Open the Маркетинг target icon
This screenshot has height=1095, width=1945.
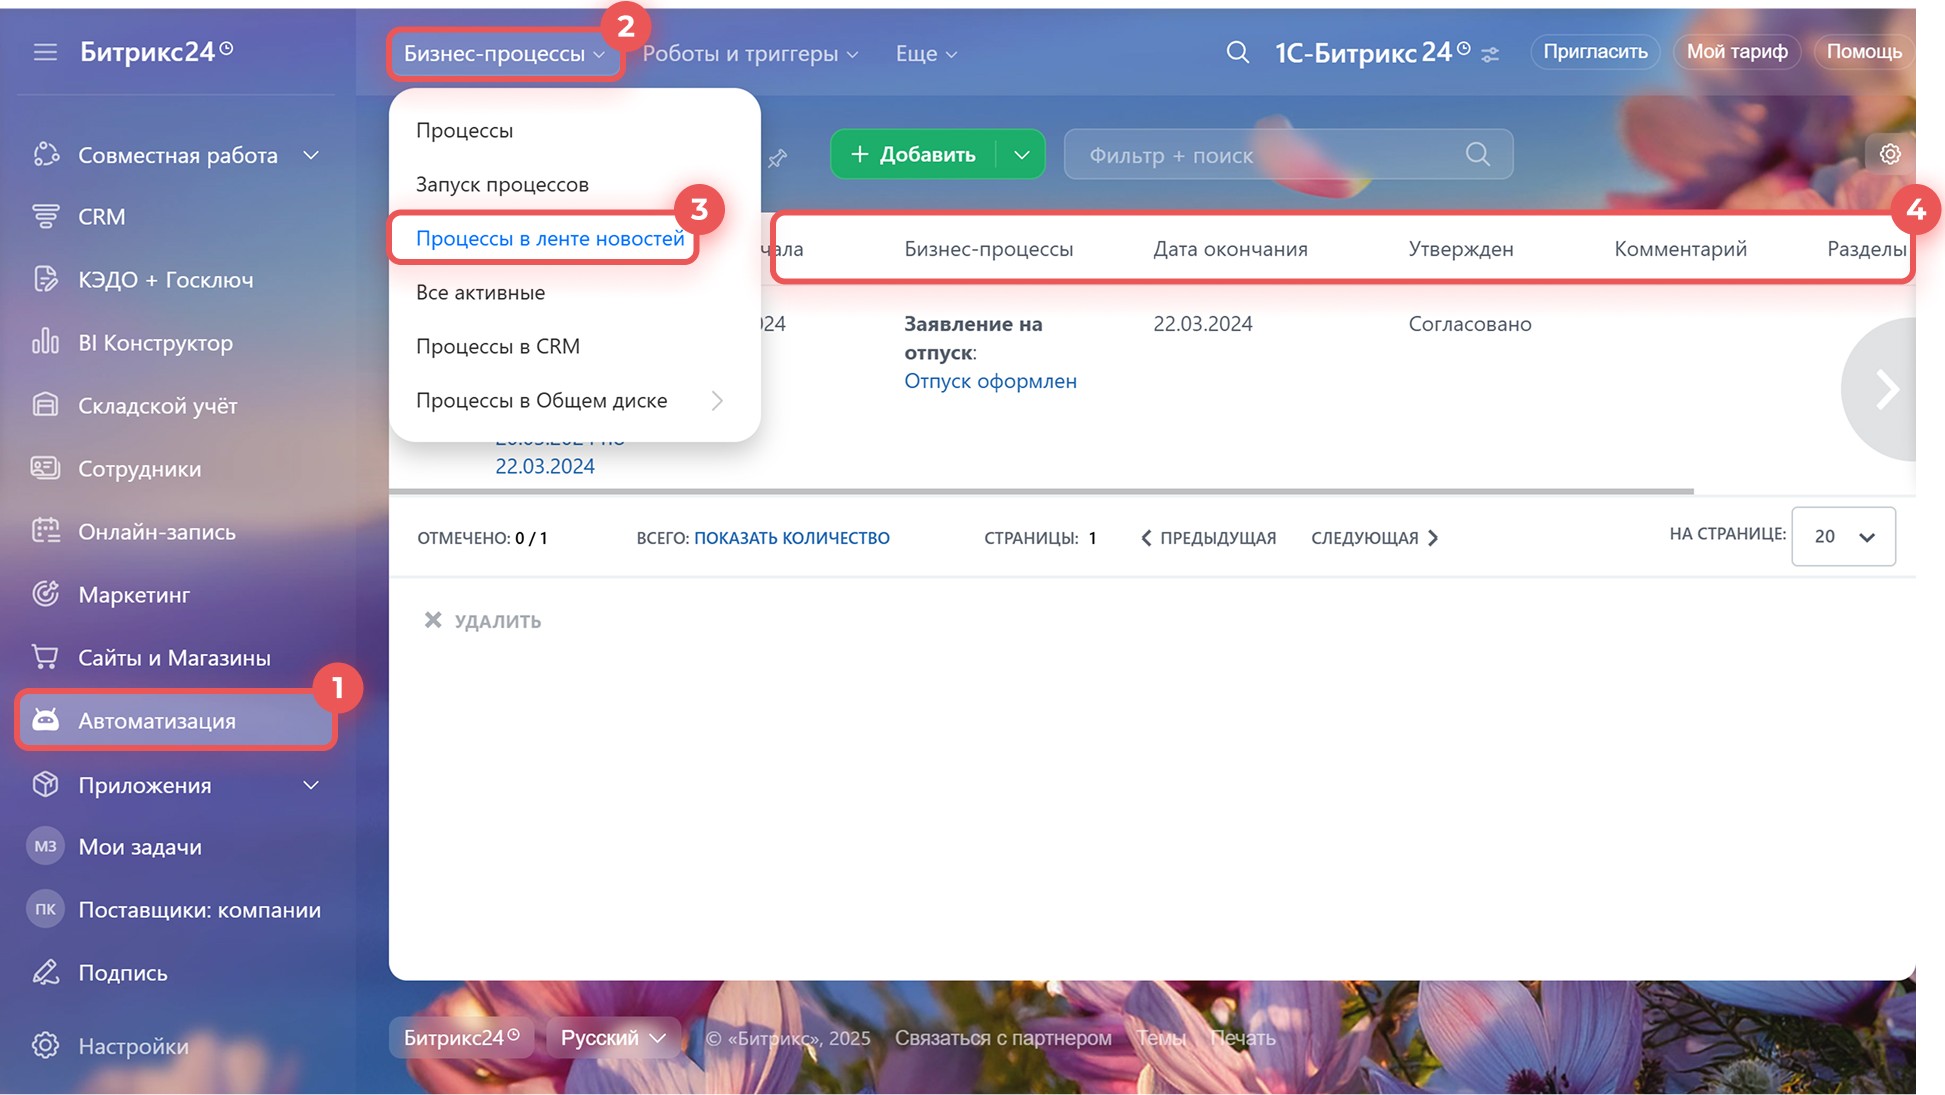45,594
